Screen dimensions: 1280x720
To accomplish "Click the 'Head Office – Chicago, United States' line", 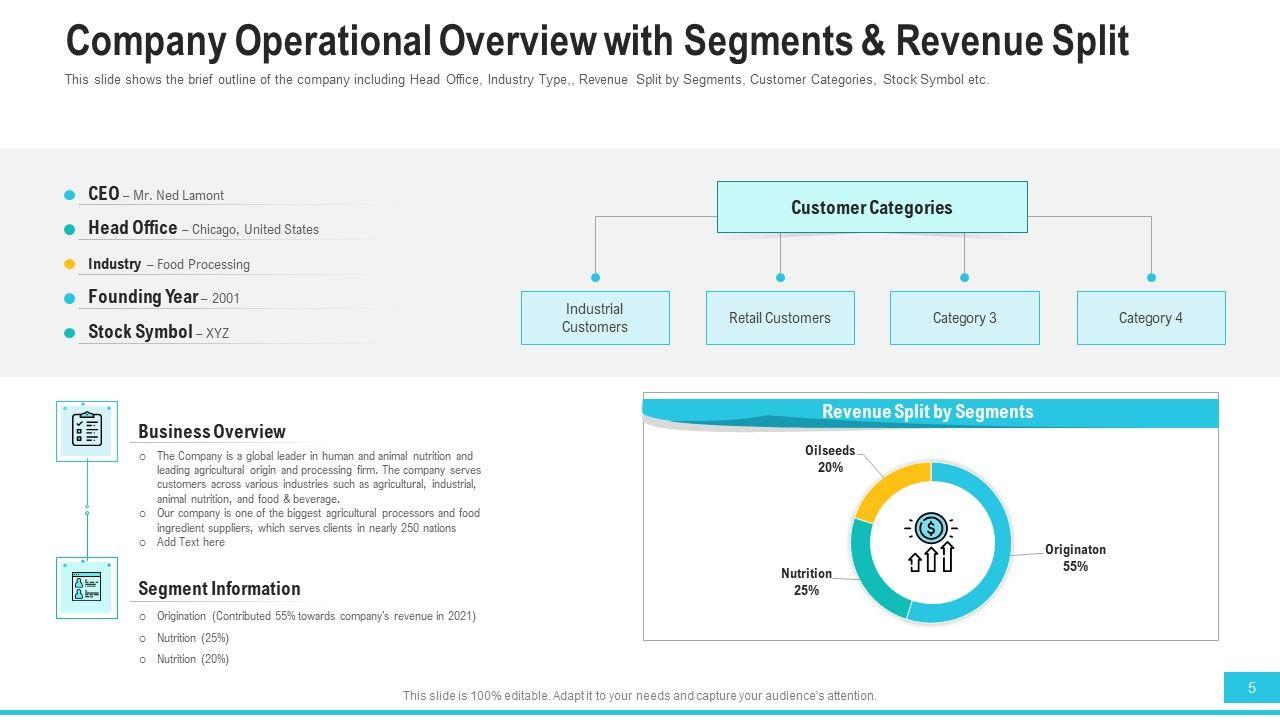I will click(x=203, y=228).
